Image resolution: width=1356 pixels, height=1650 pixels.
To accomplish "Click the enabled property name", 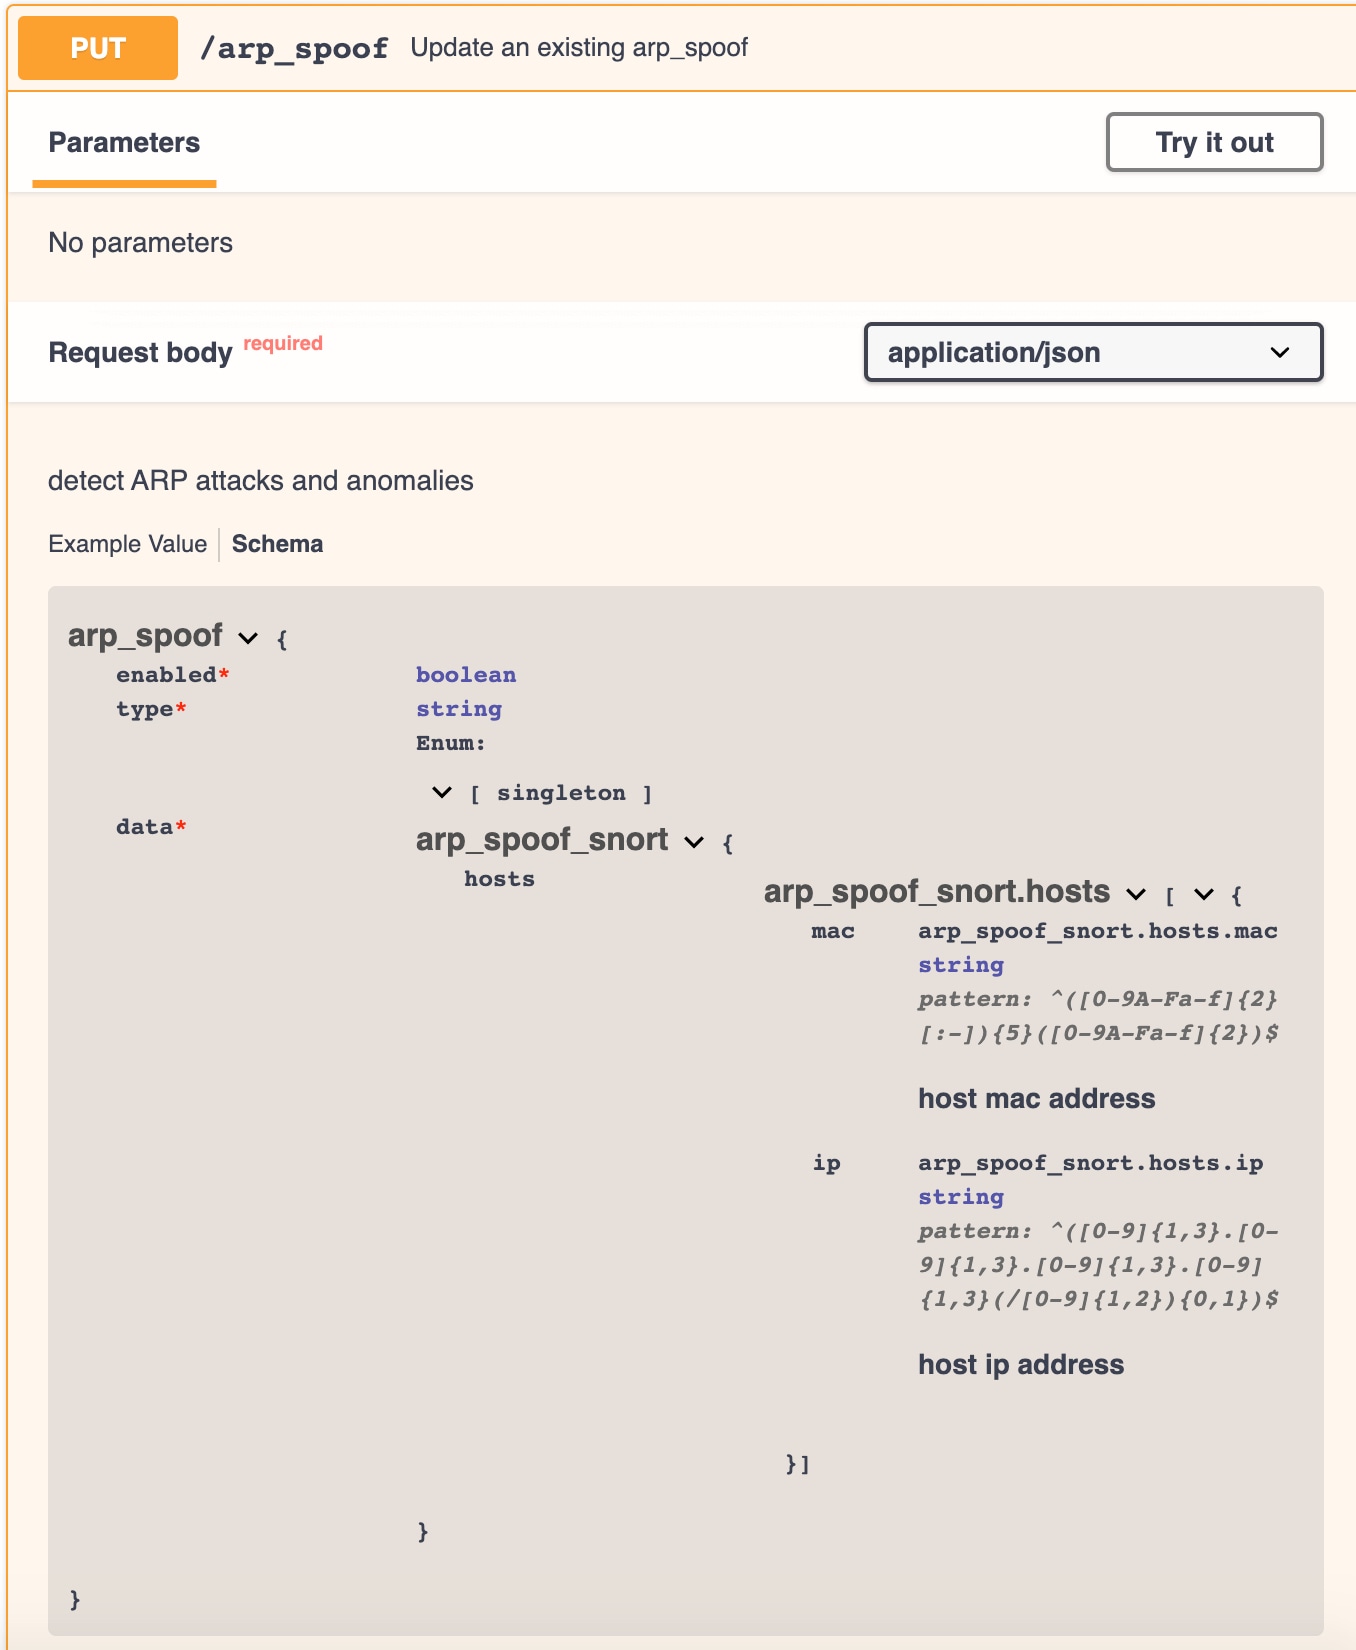I will pos(166,675).
